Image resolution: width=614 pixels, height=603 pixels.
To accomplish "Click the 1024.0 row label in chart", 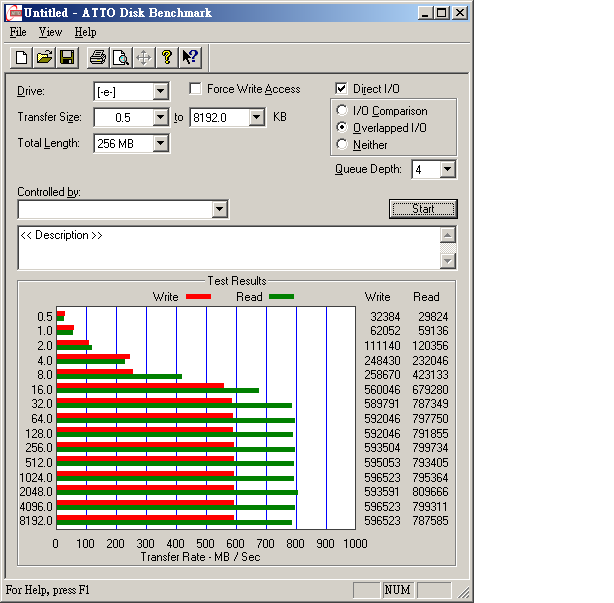I will pos(36,477).
